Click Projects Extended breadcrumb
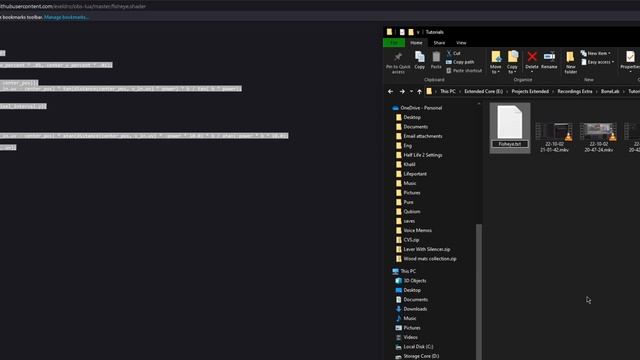Image resolution: width=640 pixels, height=360 pixels. 530,91
